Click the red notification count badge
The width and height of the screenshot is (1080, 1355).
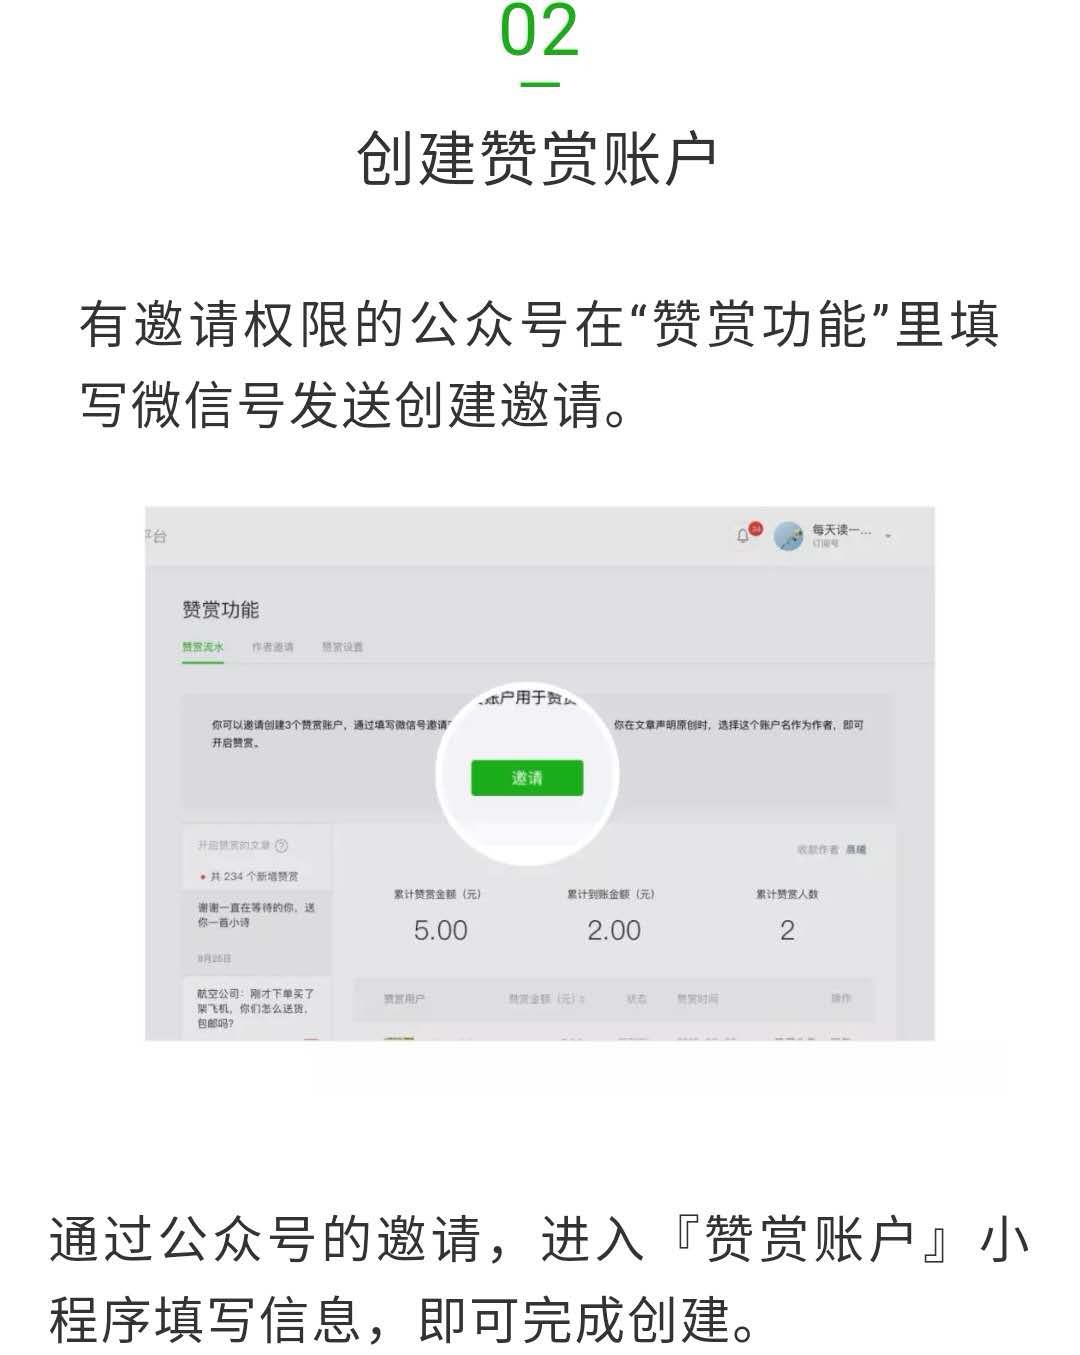click(756, 528)
